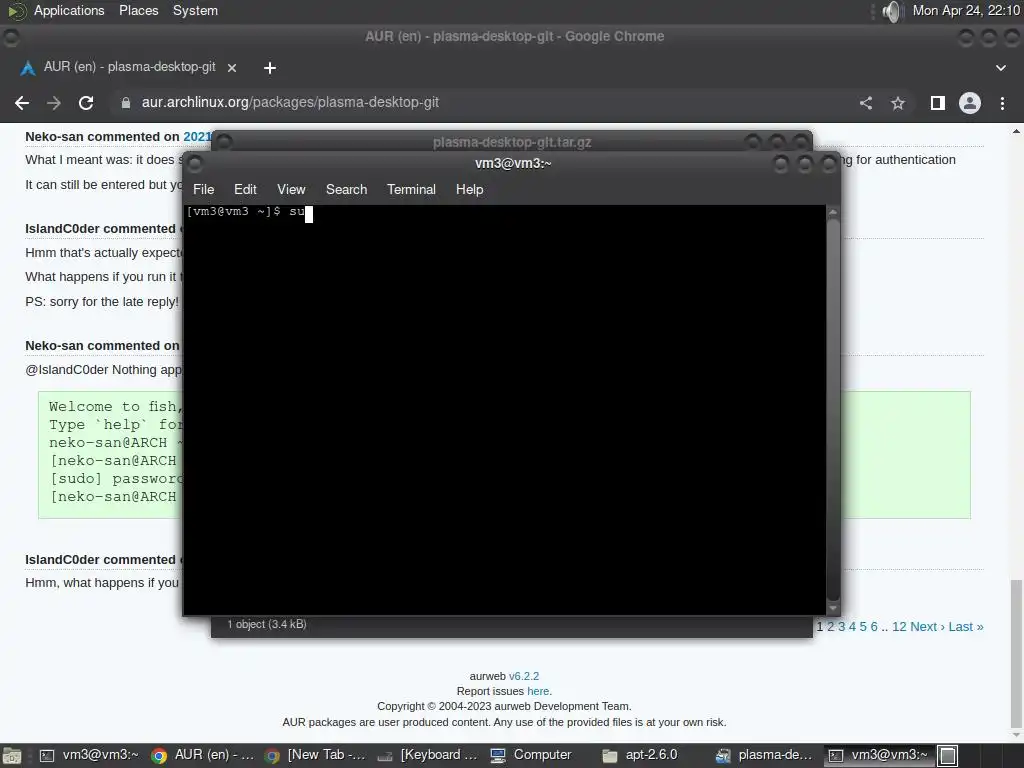
Task: Switch to plasma-de... taskbar window
Action: (764, 756)
